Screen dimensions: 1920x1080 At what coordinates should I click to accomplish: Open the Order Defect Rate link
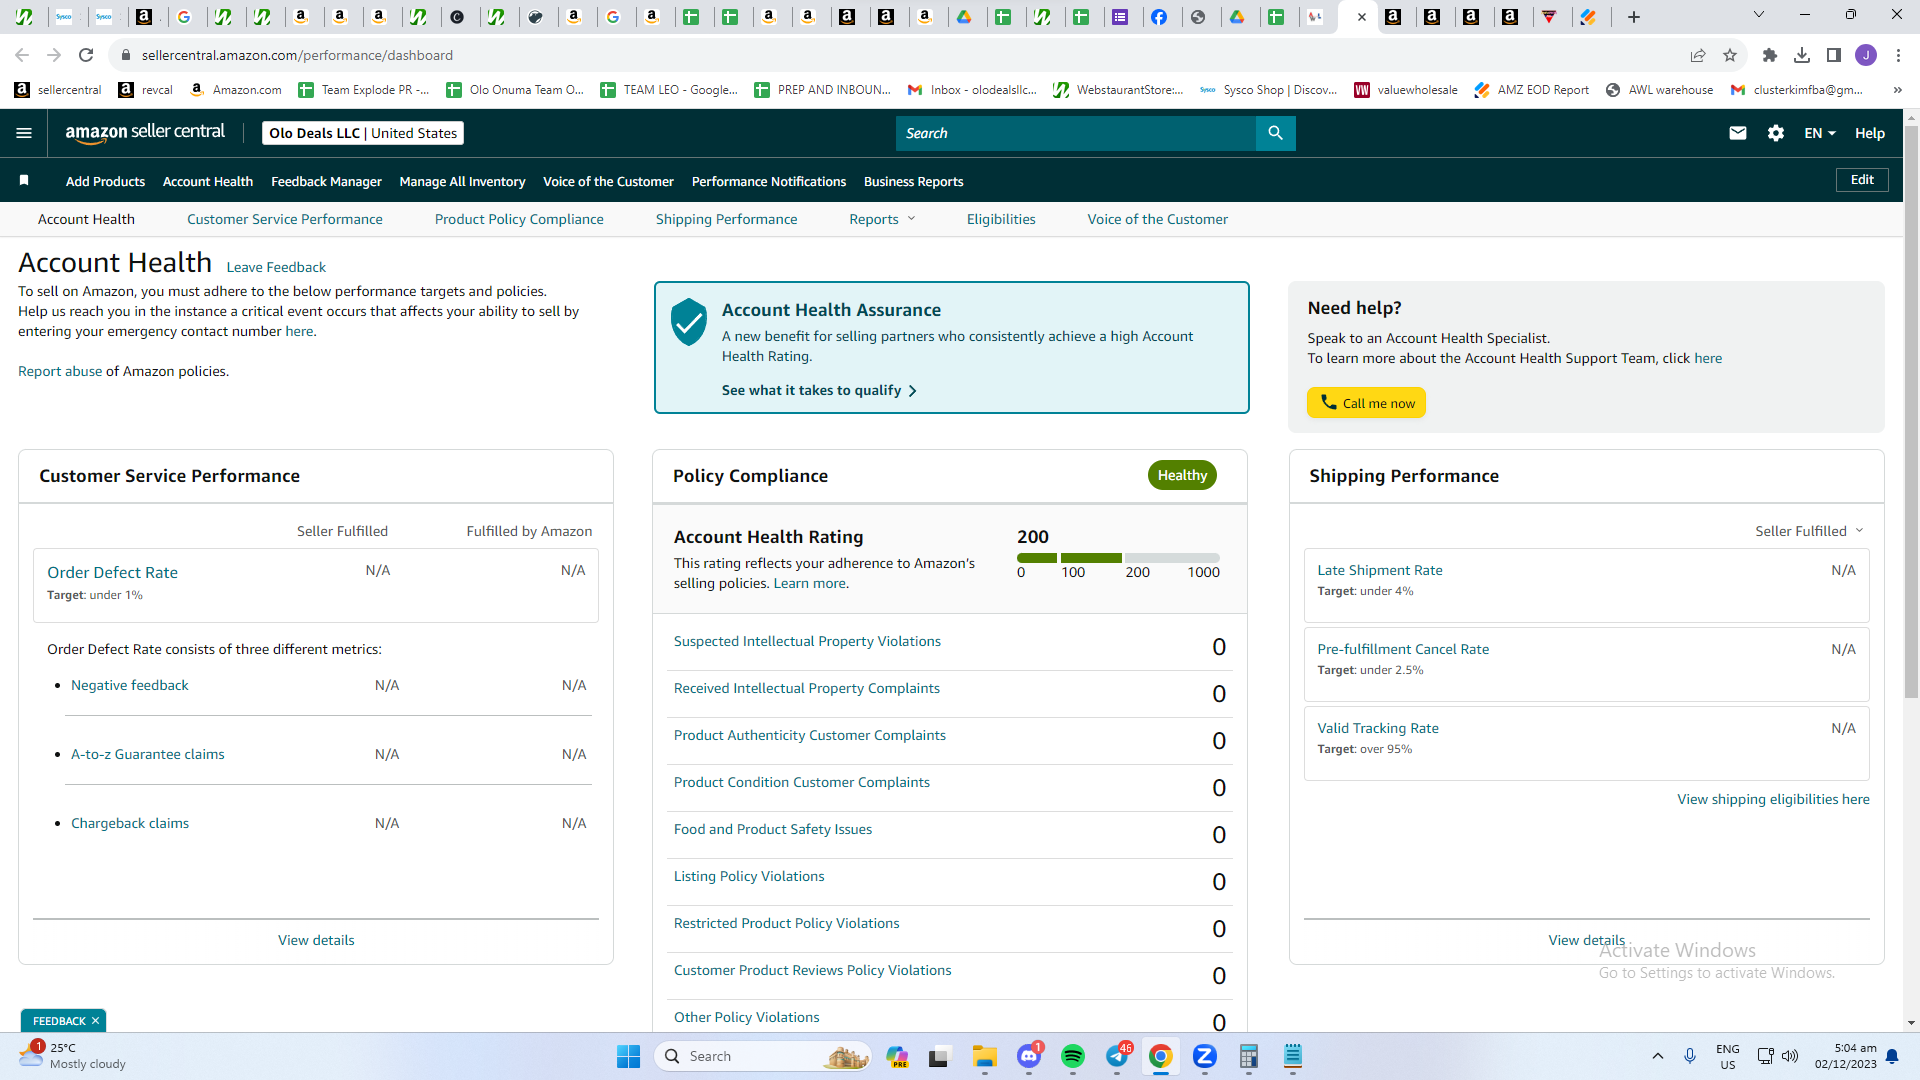coord(112,572)
